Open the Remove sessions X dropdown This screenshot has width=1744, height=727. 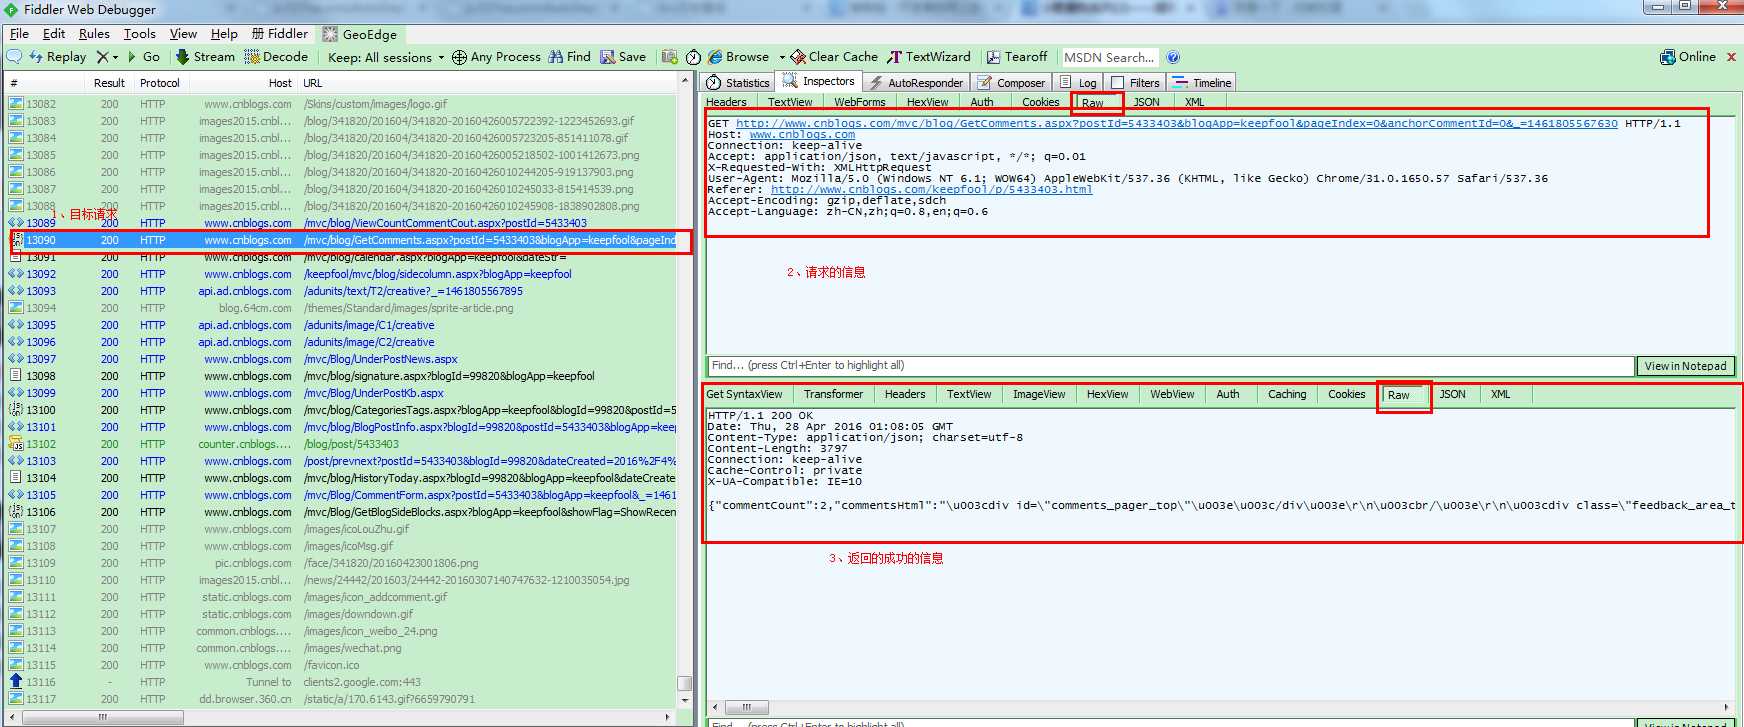(x=107, y=57)
